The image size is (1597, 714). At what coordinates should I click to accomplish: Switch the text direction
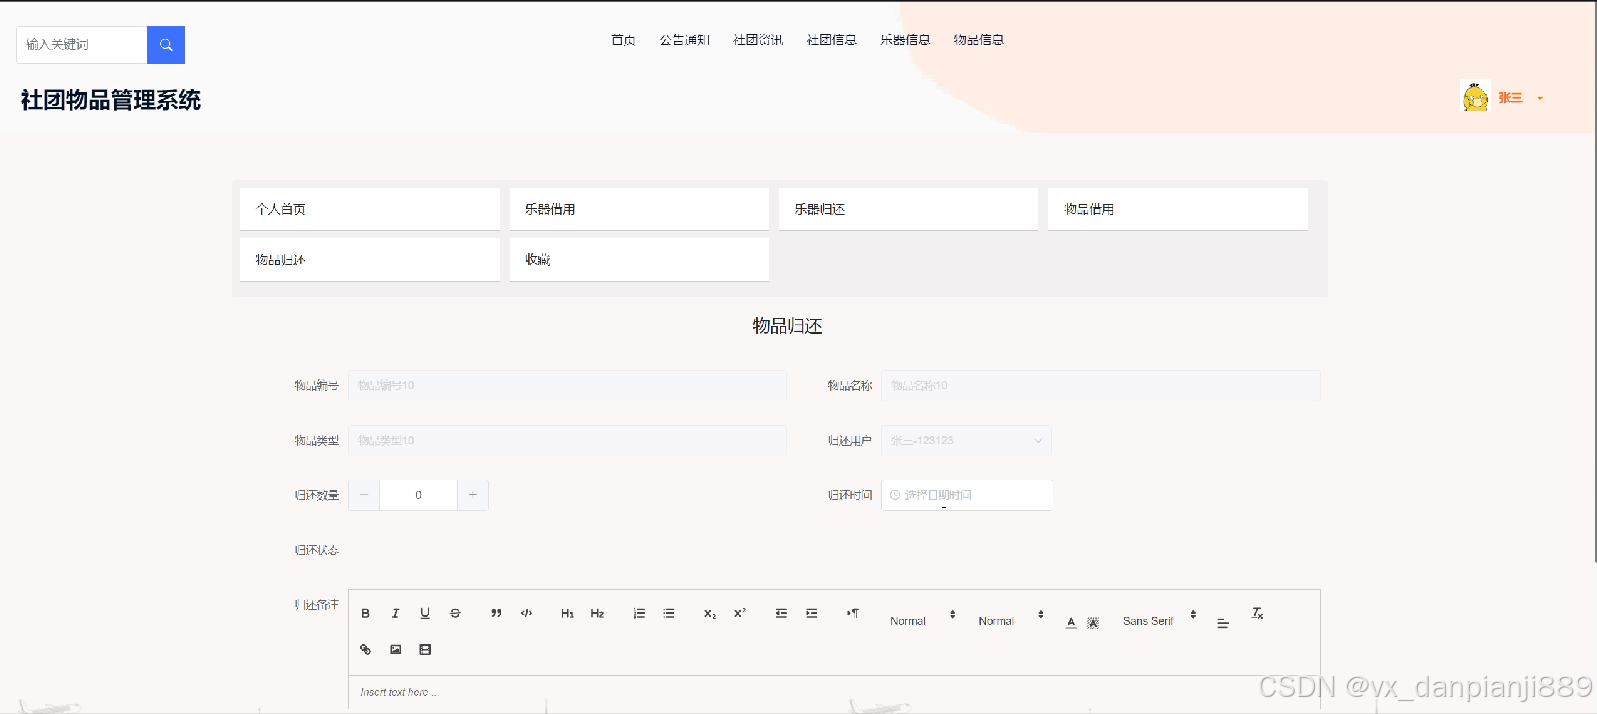point(853,613)
